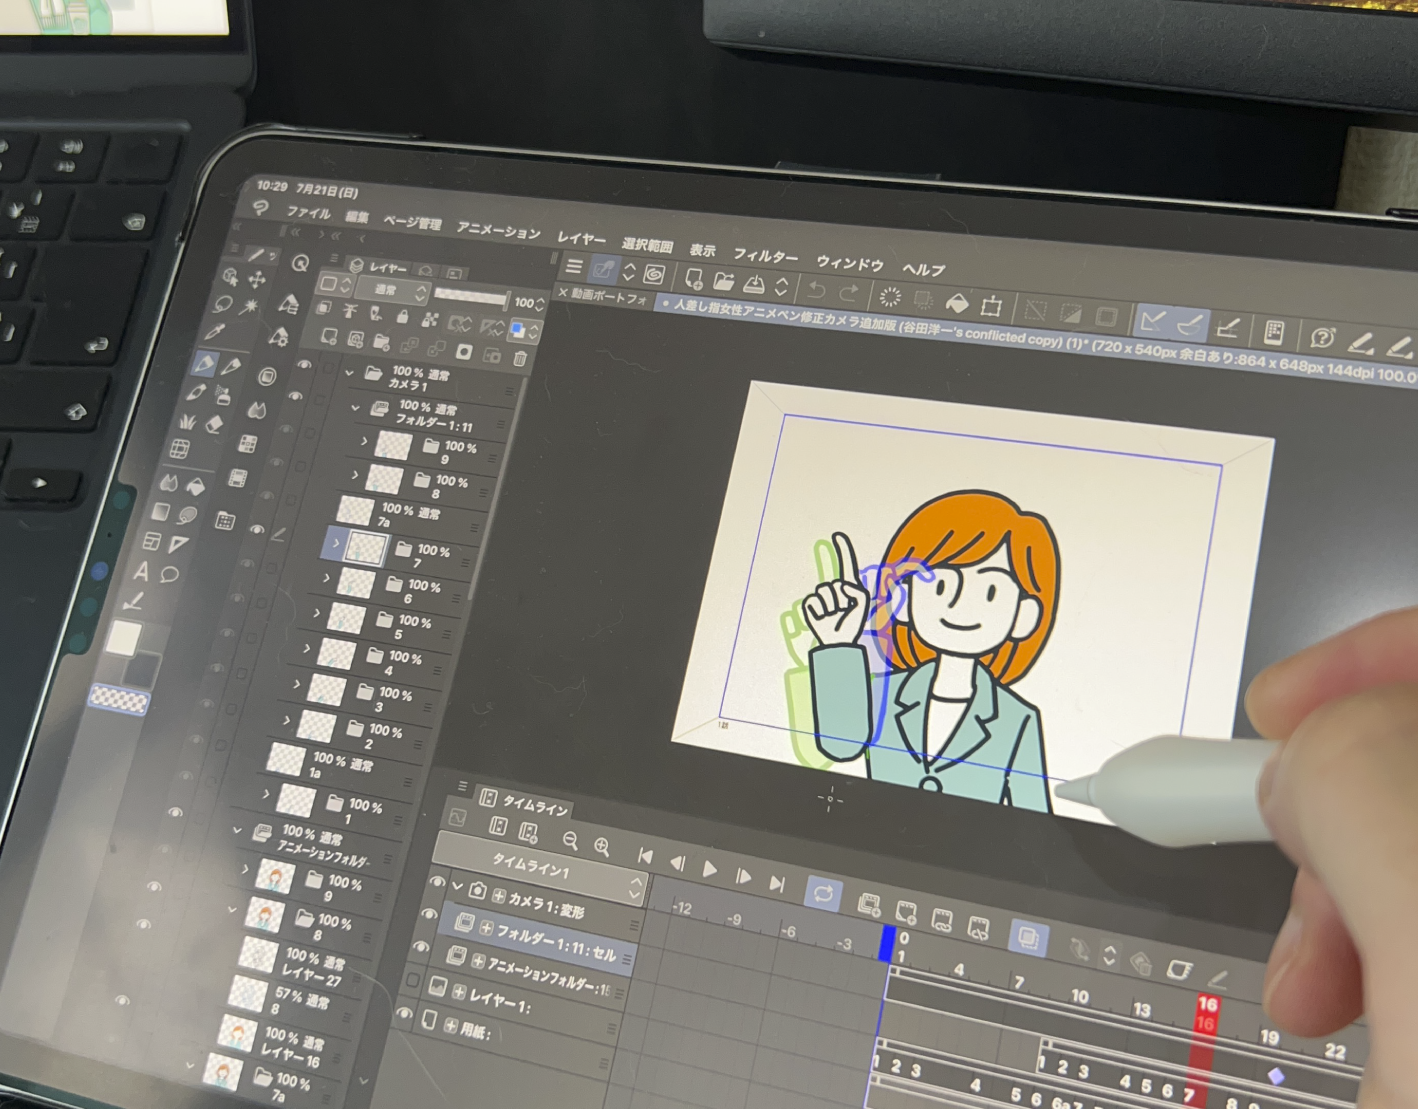Select the transparent color checkered swatch
The height and width of the screenshot is (1109, 1418).
pyautogui.click(x=119, y=698)
